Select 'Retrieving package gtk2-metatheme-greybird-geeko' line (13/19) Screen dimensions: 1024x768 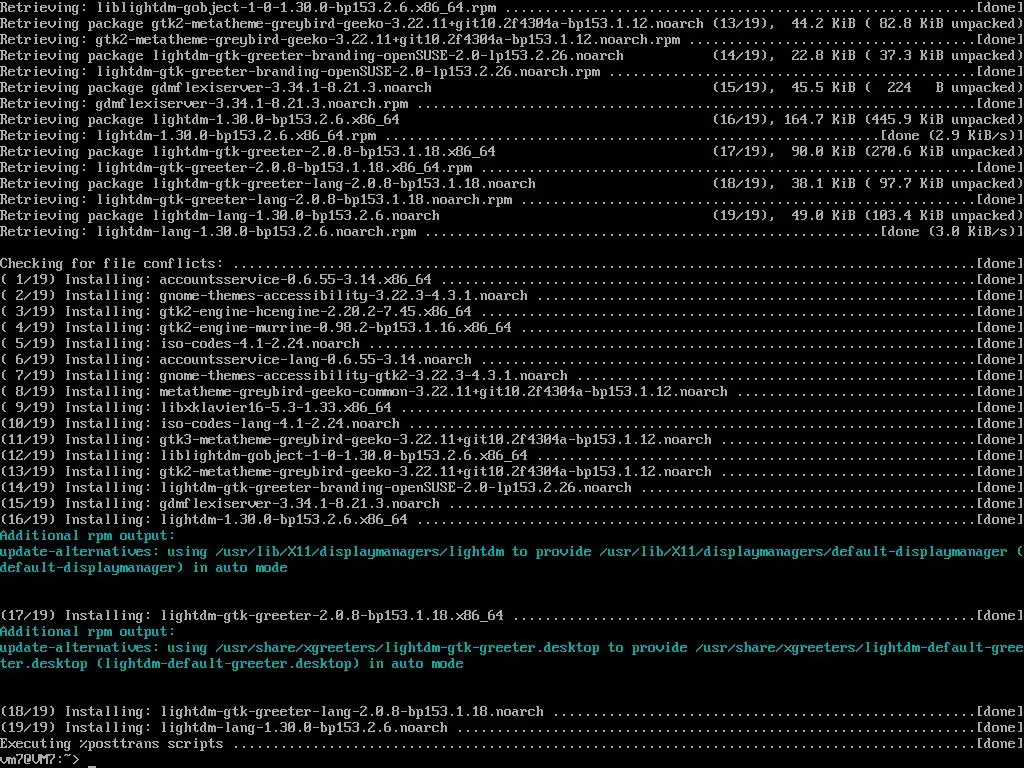(512, 24)
